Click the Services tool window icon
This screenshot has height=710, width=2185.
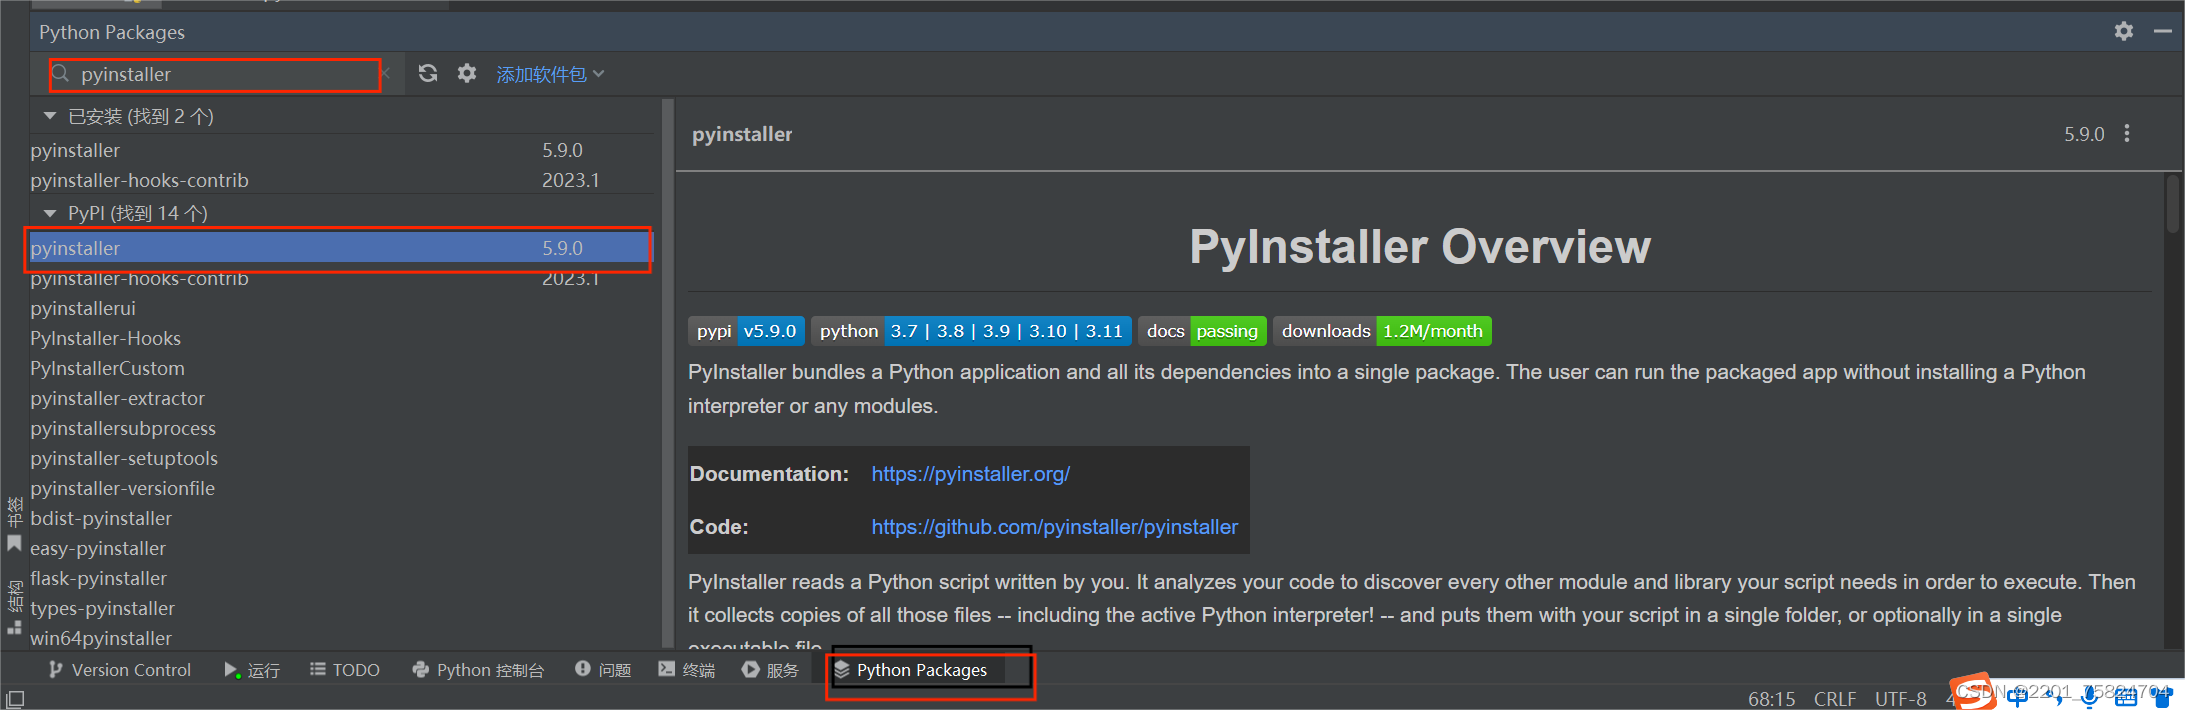(751, 669)
